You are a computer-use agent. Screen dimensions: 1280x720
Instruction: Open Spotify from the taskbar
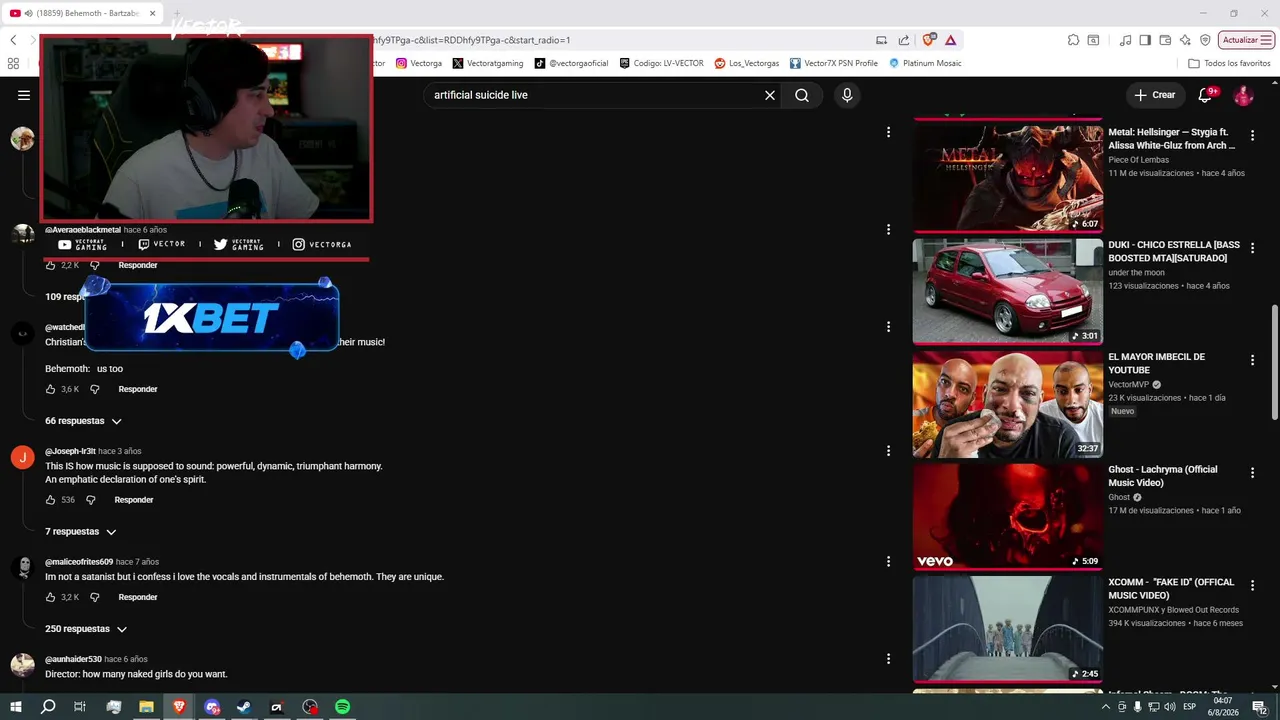(342, 707)
